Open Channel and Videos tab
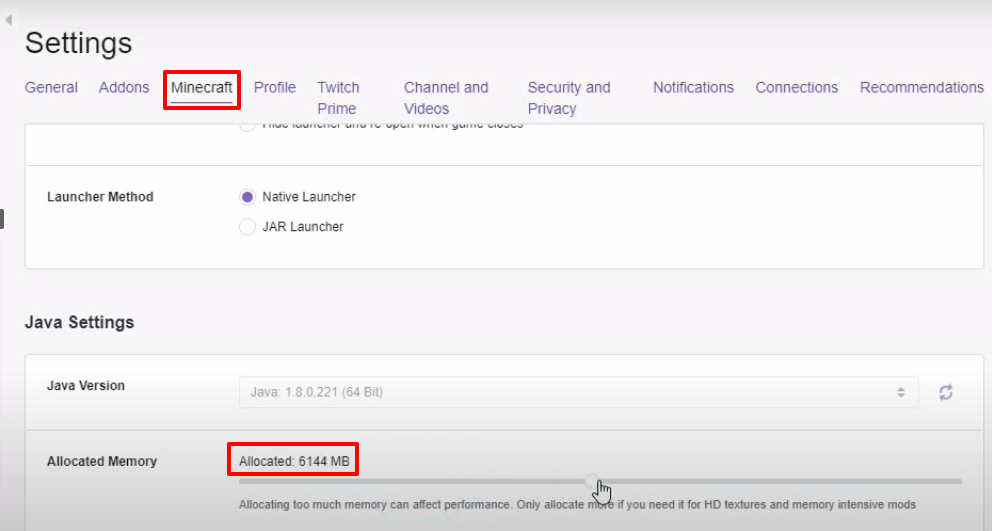Image resolution: width=992 pixels, height=531 pixels. (446, 98)
